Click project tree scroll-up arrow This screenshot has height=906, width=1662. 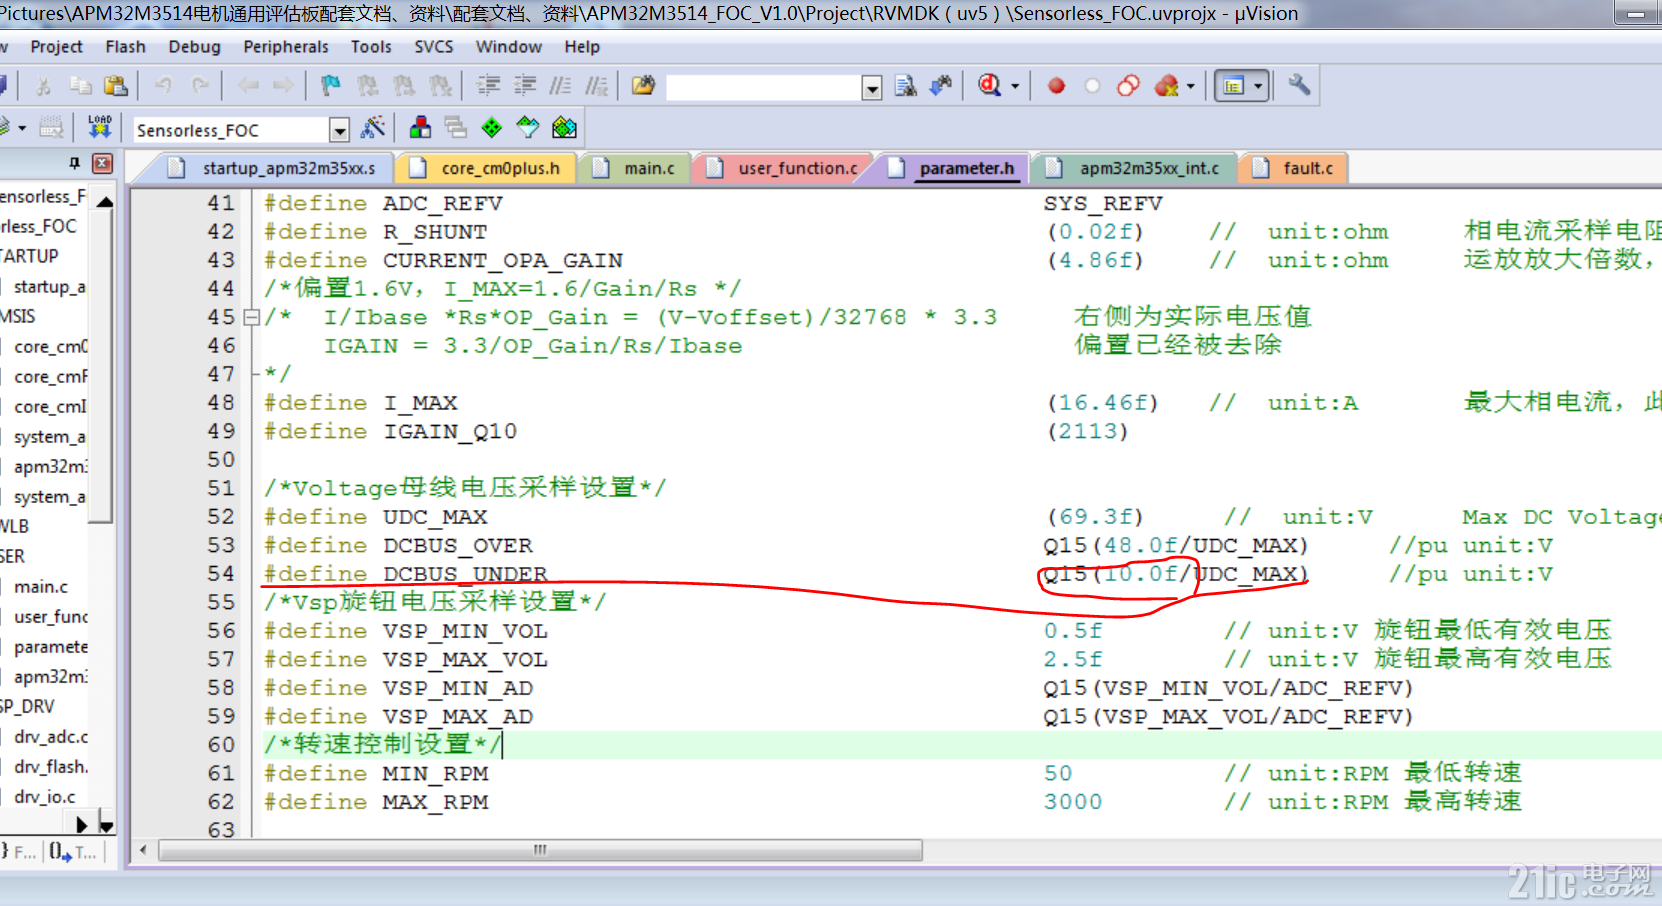(x=104, y=202)
